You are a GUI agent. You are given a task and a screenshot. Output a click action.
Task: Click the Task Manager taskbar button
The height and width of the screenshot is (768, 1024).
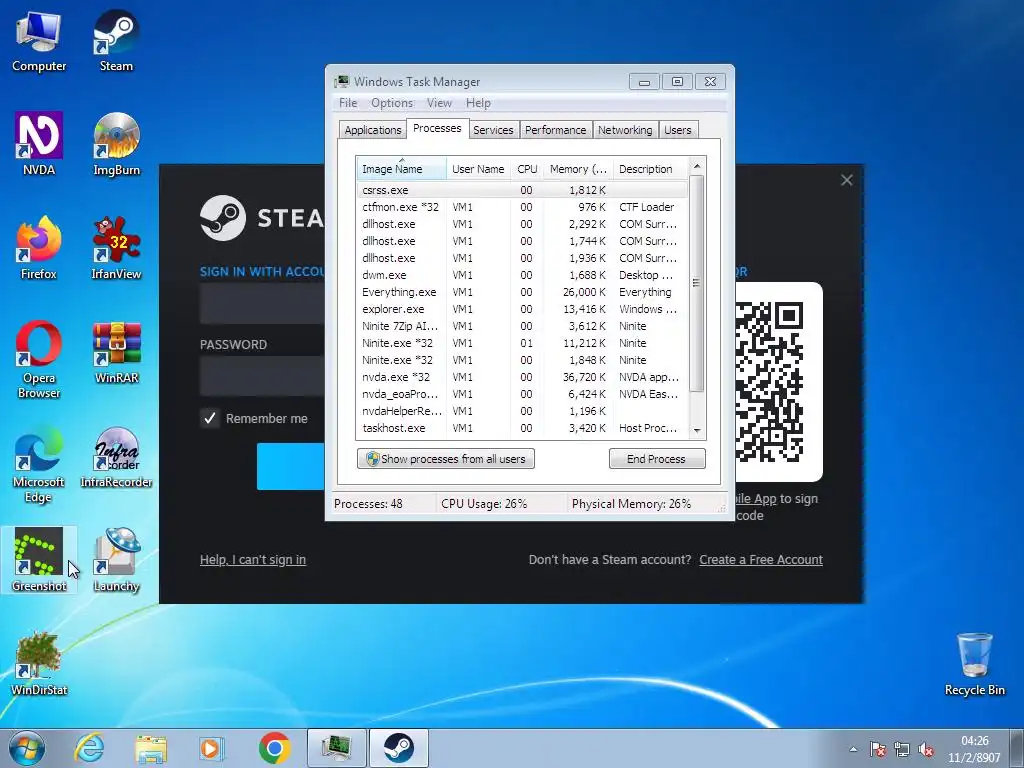[x=336, y=748]
